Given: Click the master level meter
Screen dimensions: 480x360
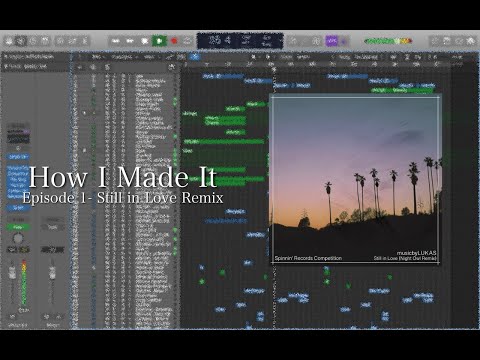Looking at the screenshot, I should pyautogui.click(x=388, y=41).
